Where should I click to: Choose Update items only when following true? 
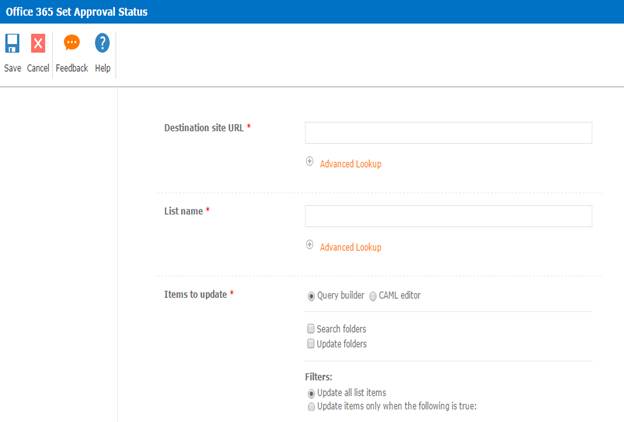point(310,406)
